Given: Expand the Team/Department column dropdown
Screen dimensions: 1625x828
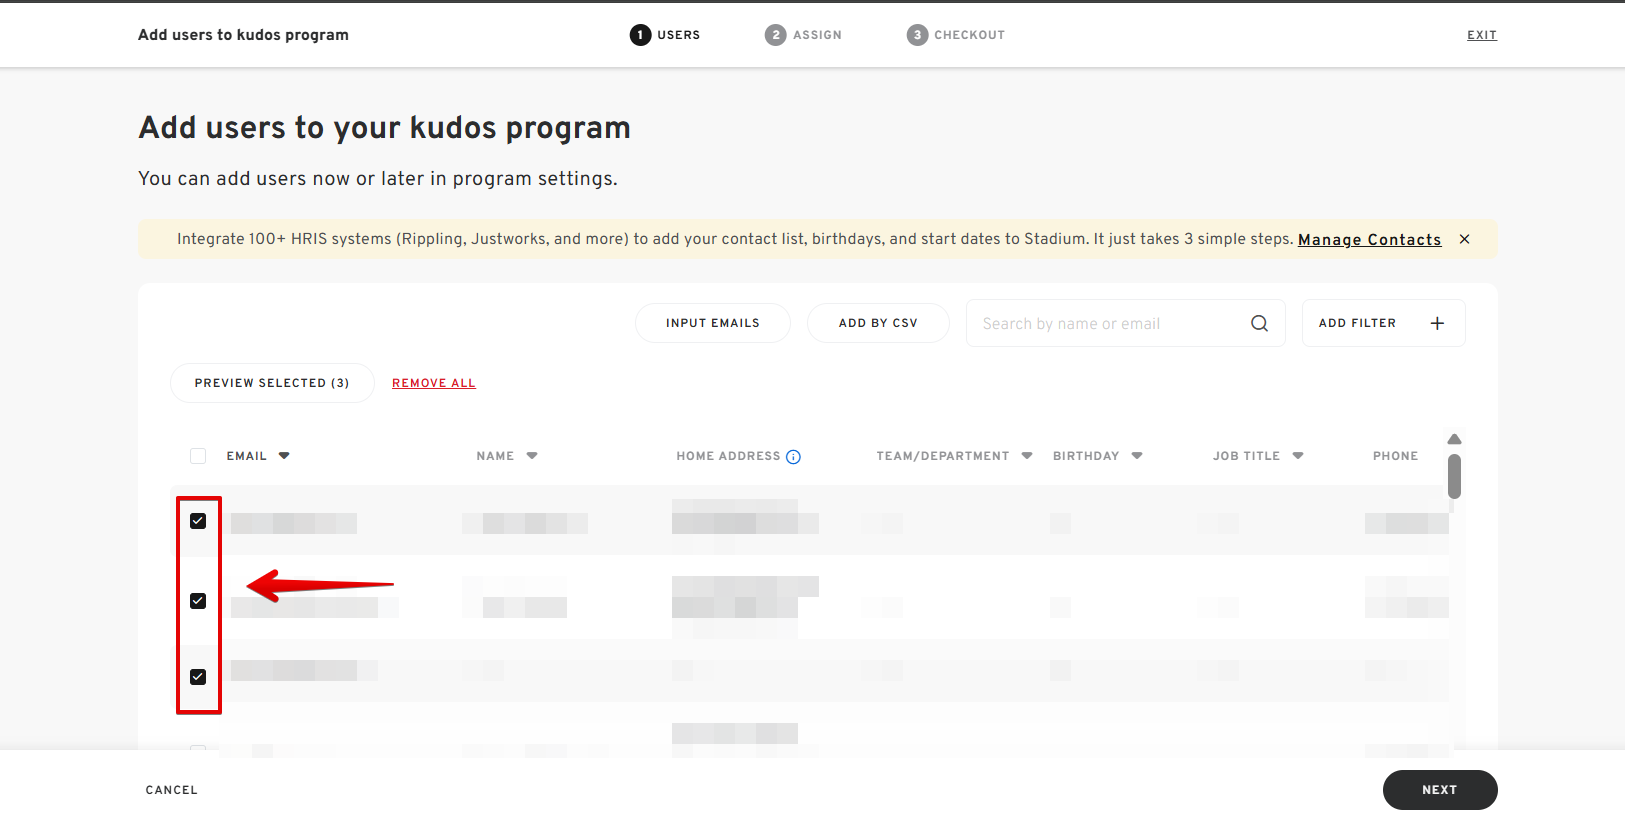Looking at the screenshot, I should click(x=1027, y=456).
